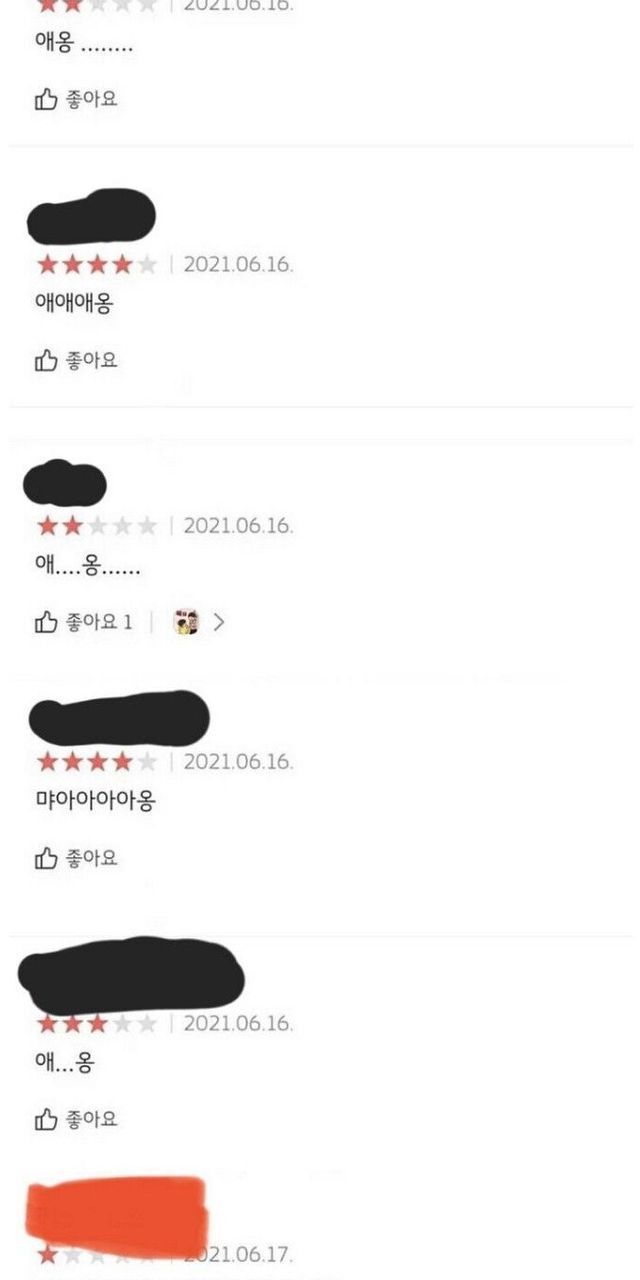Open the orange-redacted username at bottom

click(x=116, y=1215)
